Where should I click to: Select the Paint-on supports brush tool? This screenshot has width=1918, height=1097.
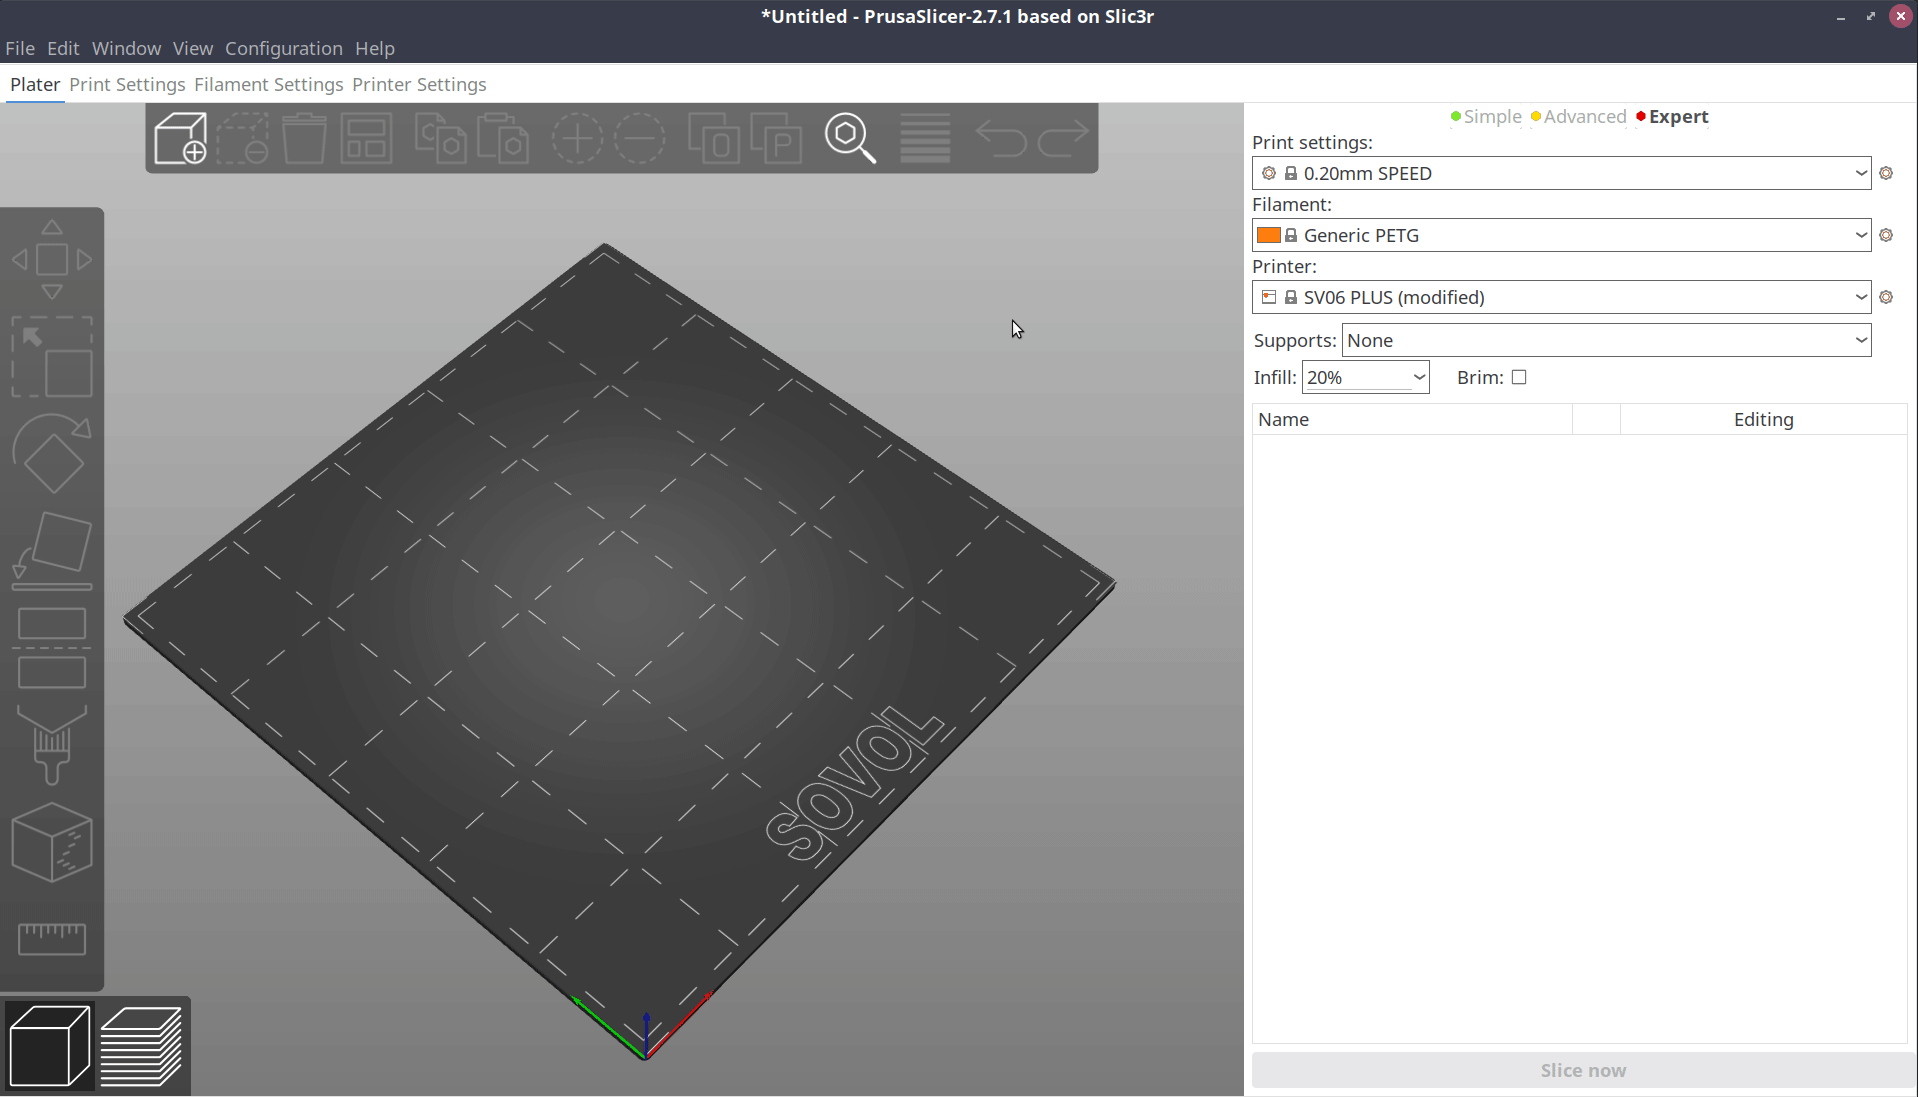[x=52, y=745]
